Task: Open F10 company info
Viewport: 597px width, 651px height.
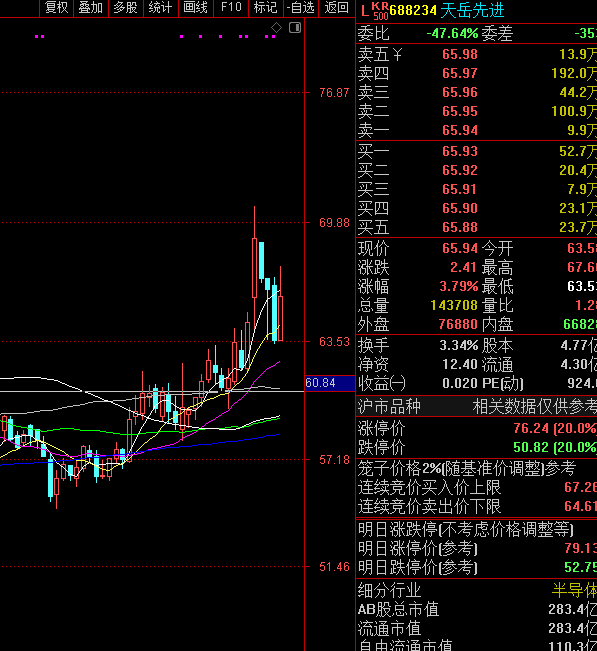Action: click(x=231, y=7)
